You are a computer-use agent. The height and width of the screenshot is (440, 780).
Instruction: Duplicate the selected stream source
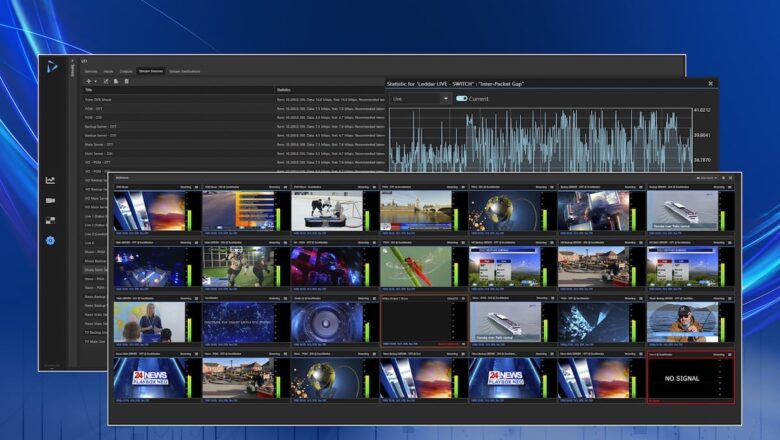[x=116, y=81]
